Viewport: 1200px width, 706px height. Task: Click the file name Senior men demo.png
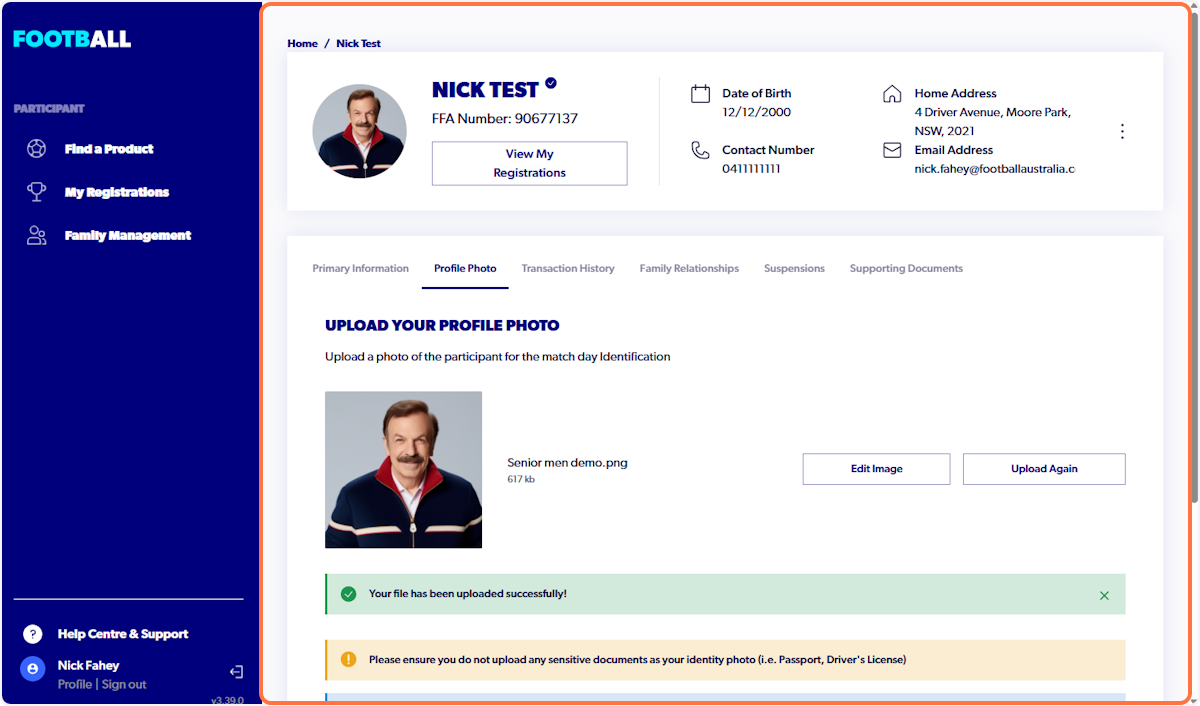[567, 463]
